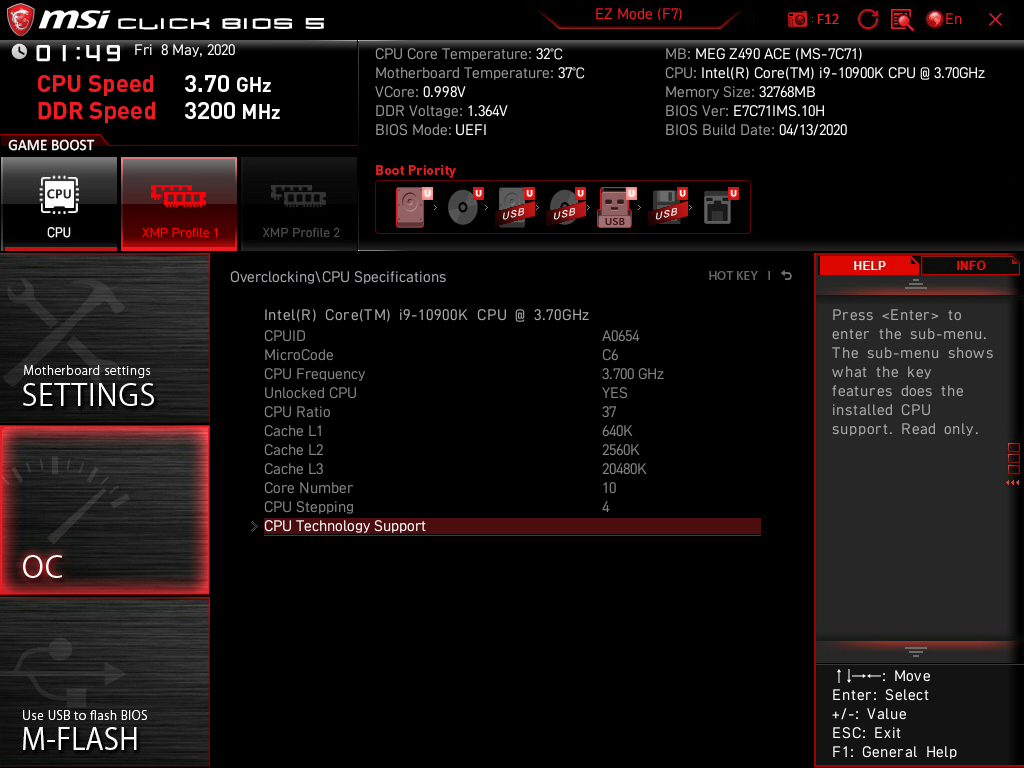The width and height of the screenshot is (1024, 768).
Task: Select the CPUID row
Action: pyautogui.click(x=512, y=336)
